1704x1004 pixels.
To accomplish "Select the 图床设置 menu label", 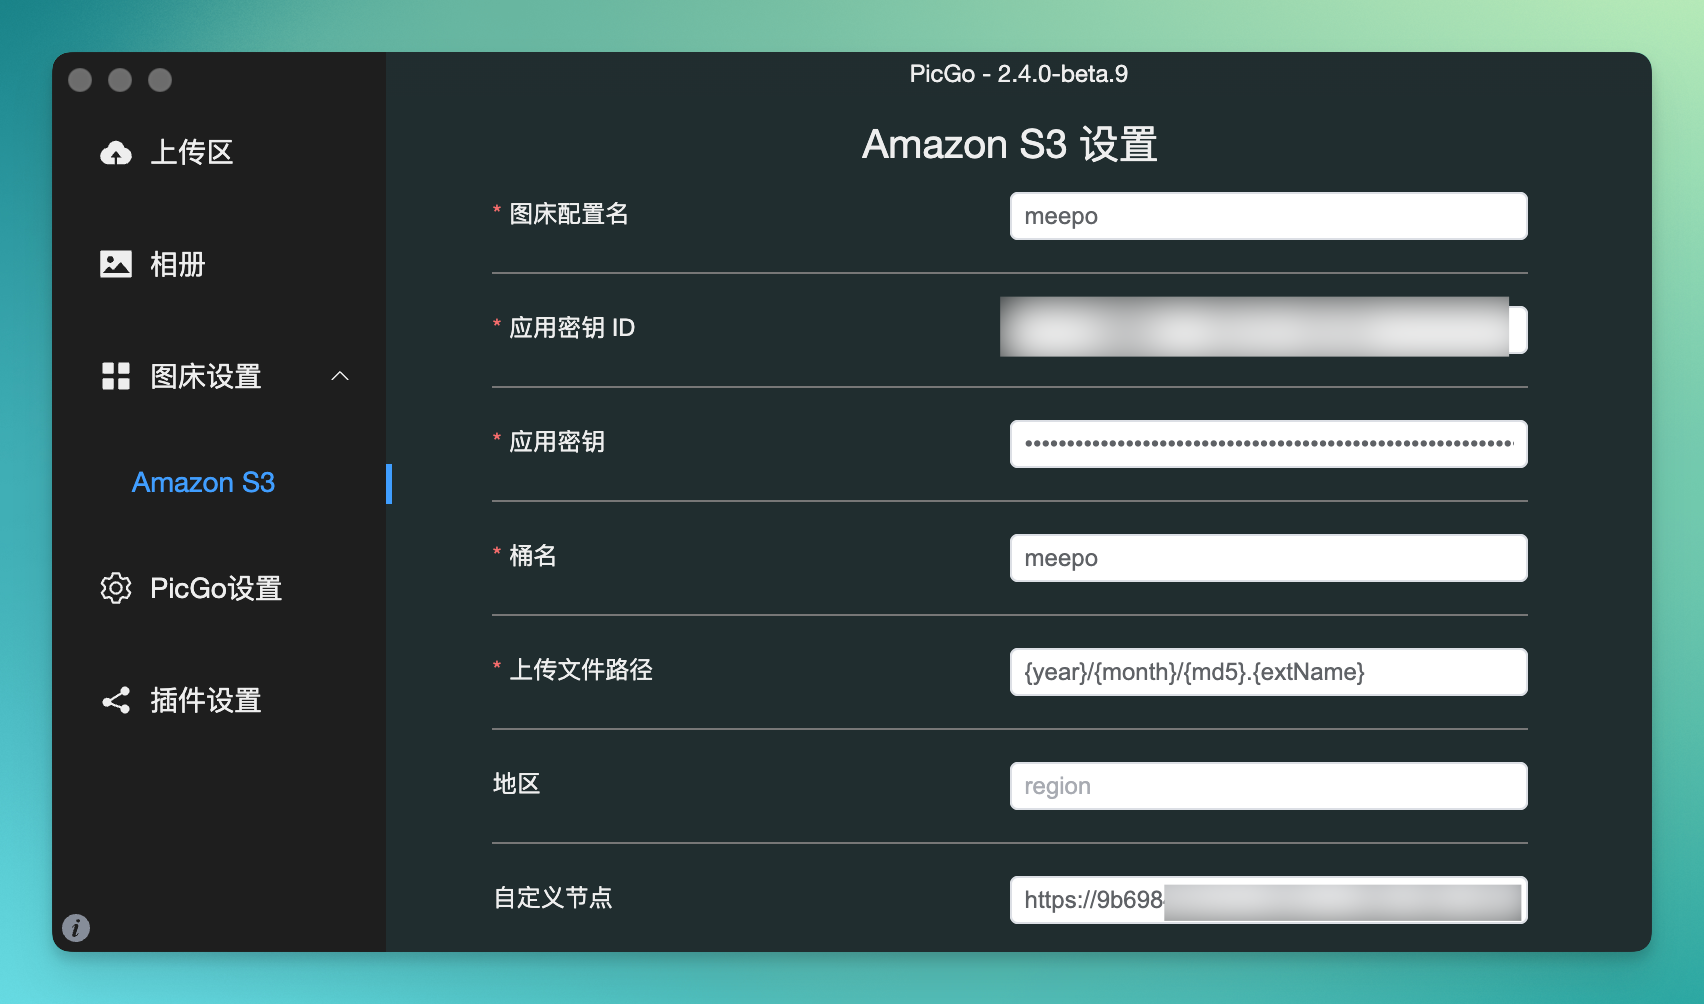I will [206, 376].
